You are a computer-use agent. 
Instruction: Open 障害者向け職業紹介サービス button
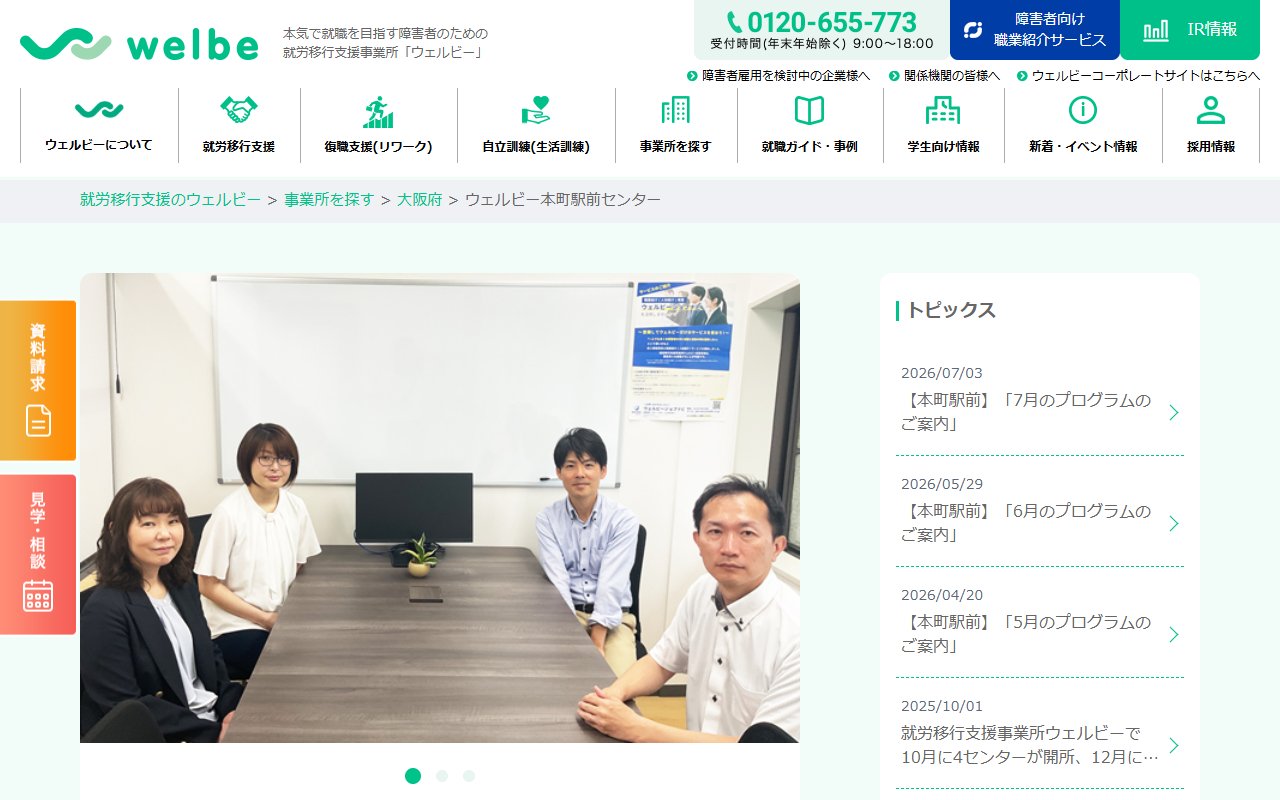pos(1035,30)
